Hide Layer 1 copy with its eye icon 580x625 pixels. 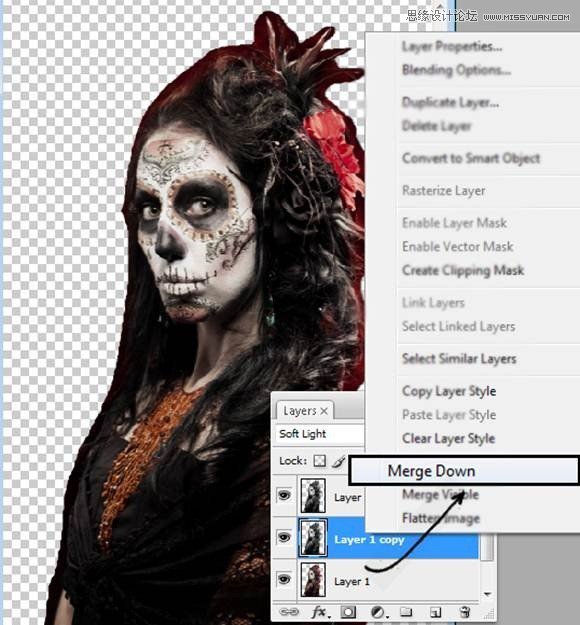pyautogui.click(x=284, y=537)
